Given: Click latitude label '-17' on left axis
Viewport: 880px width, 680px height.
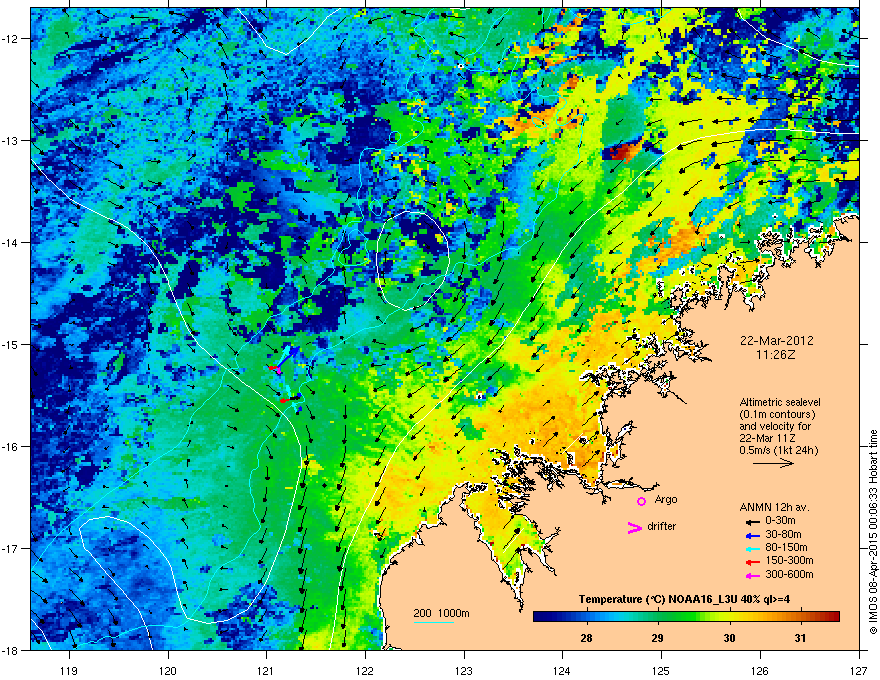Looking at the screenshot, I should (x=11, y=548).
